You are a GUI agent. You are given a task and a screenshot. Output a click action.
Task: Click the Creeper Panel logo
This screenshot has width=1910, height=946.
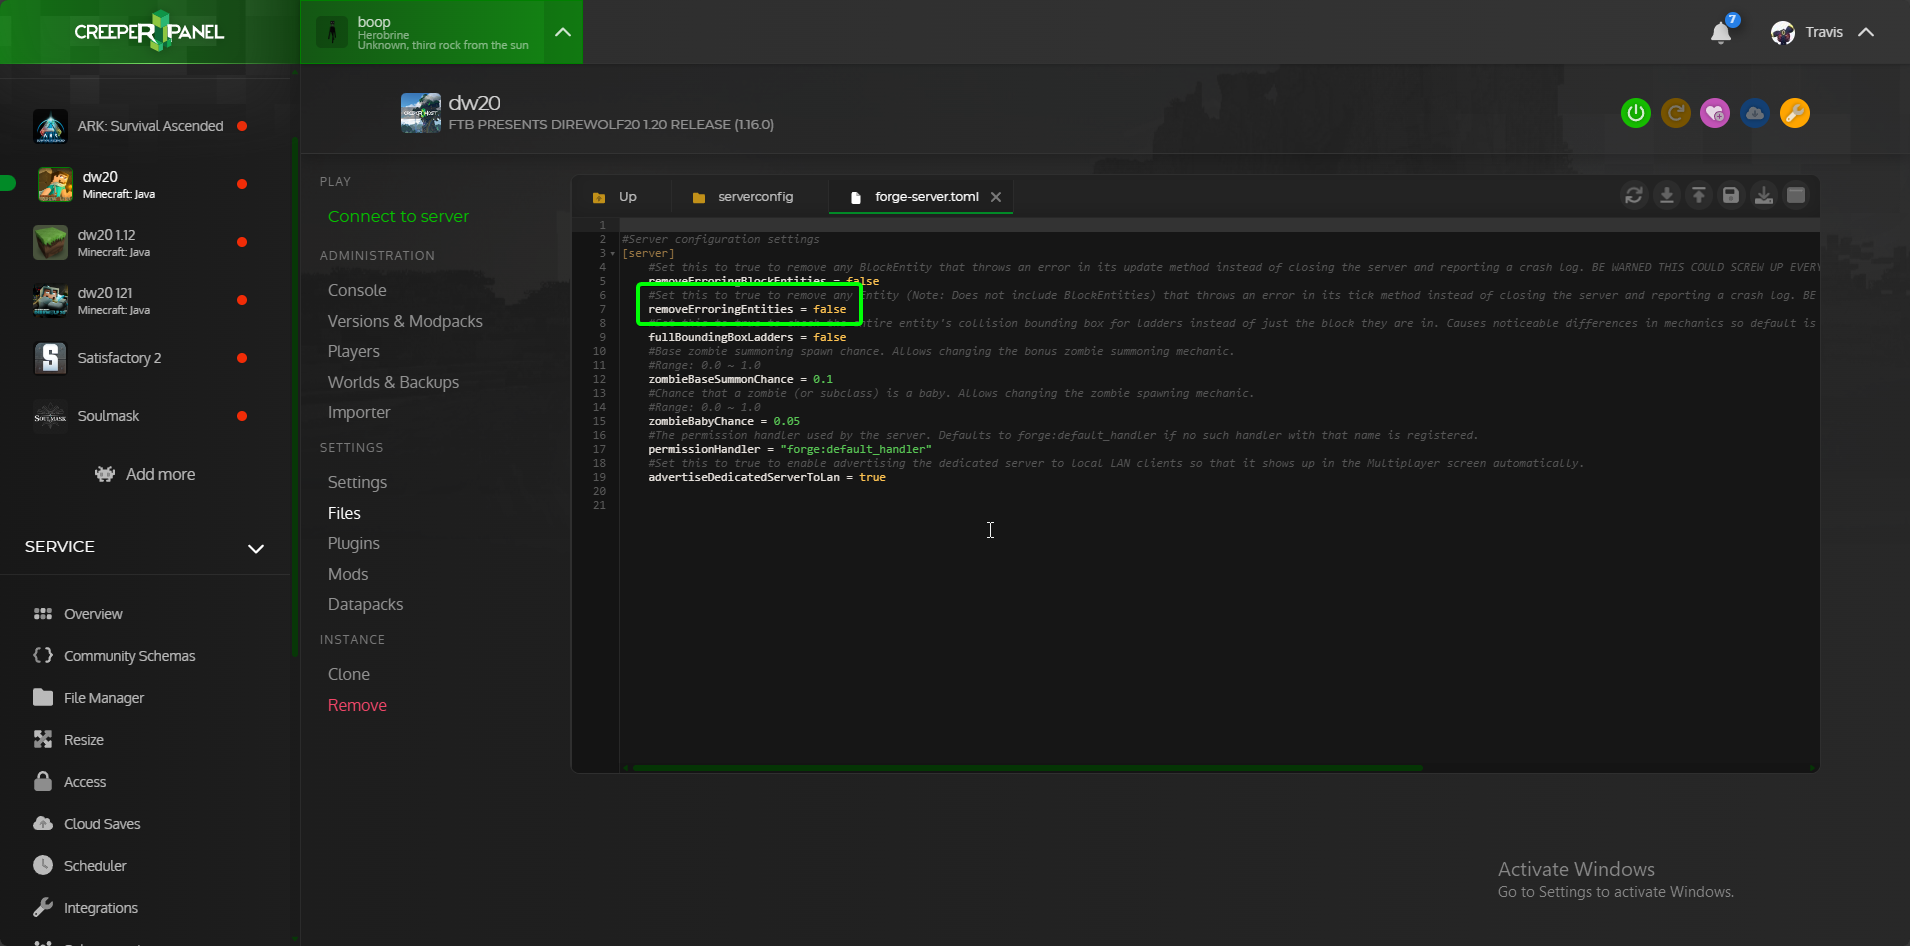(x=149, y=31)
